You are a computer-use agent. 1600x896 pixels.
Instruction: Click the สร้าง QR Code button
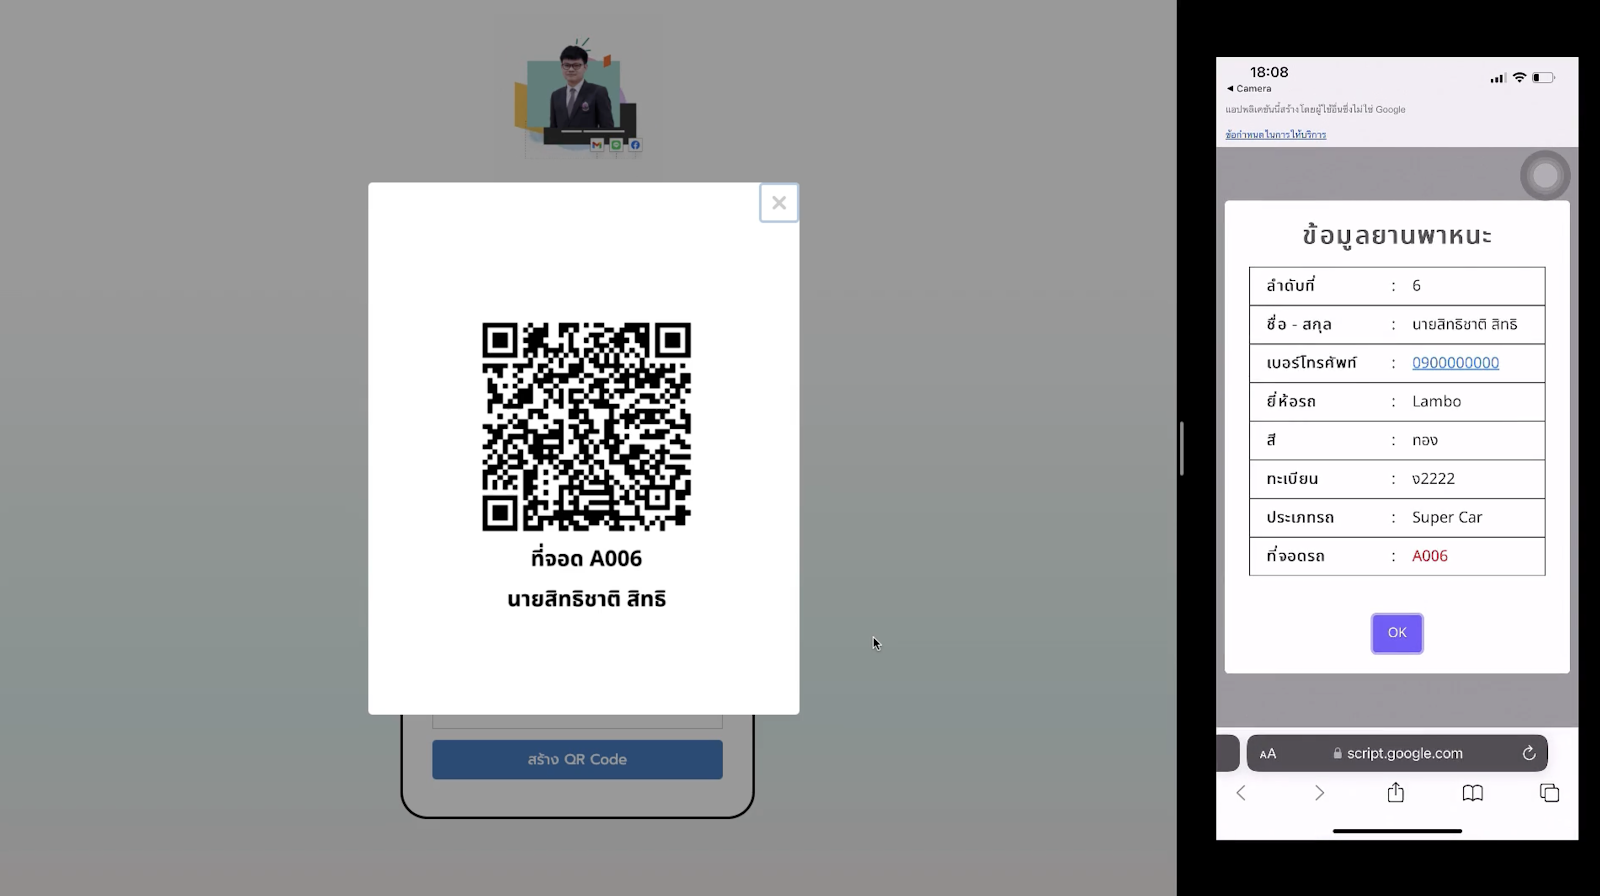(577, 759)
